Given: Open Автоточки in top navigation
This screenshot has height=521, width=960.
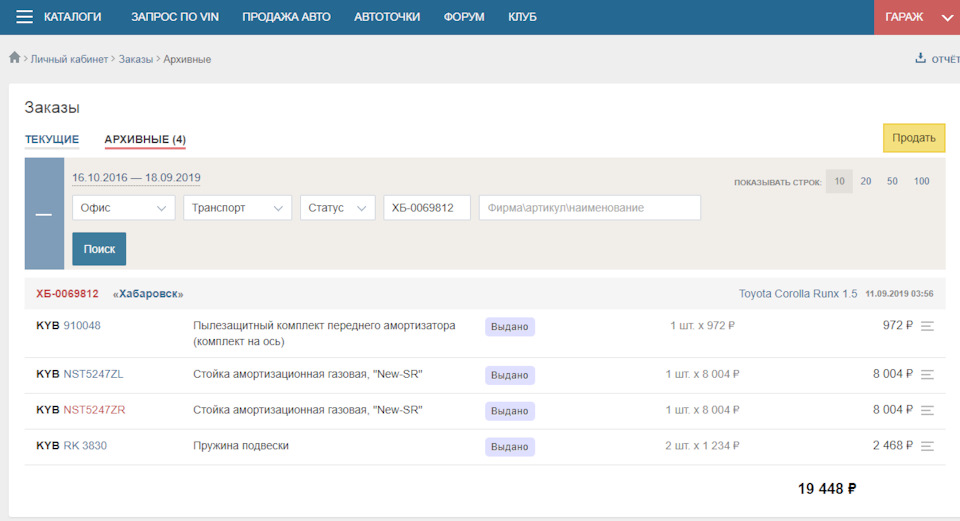Looking at the screenshot, I should [387, 17].
